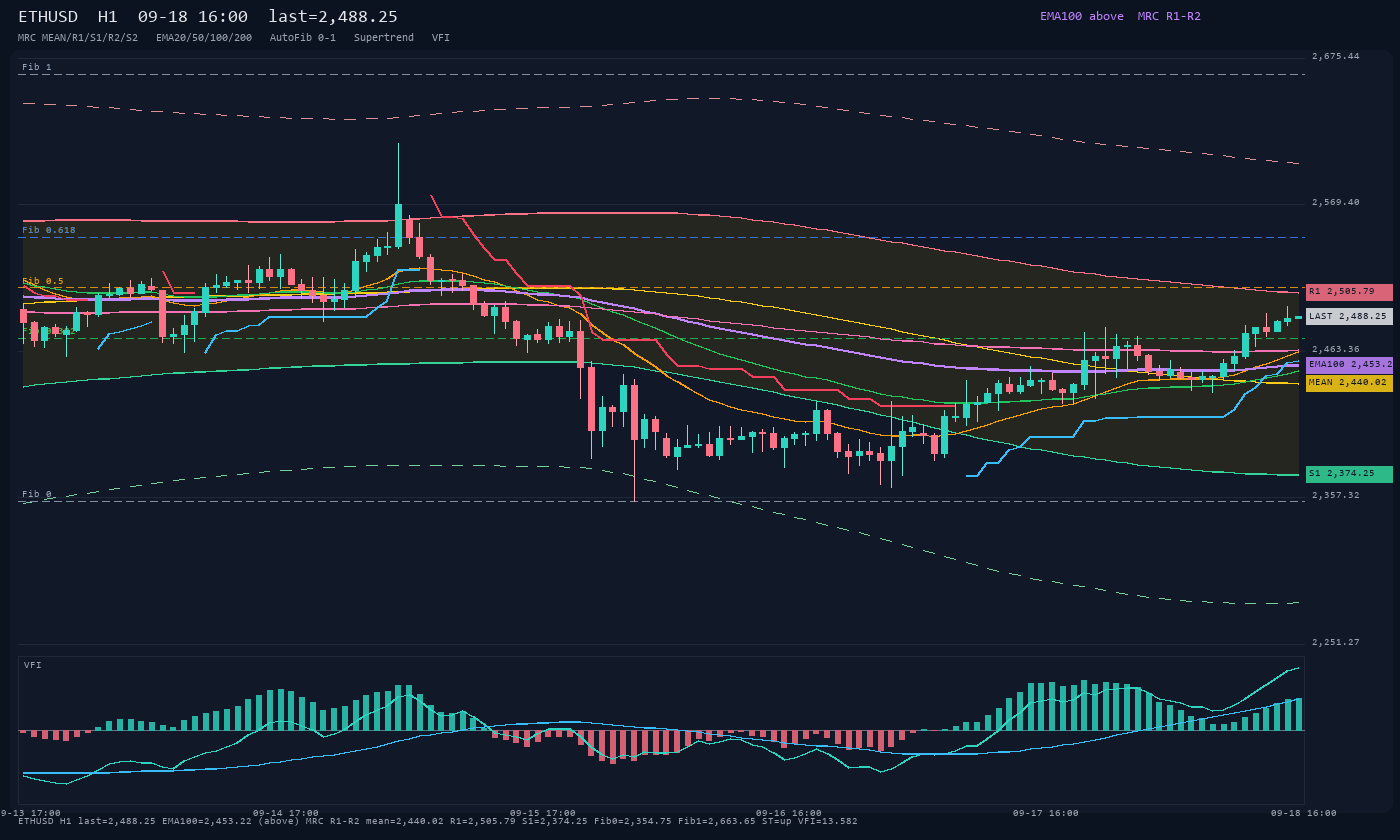1400x840 pixels.
Task: Click the 2,675.44 price axis value
Action: tap(1336, 56)
